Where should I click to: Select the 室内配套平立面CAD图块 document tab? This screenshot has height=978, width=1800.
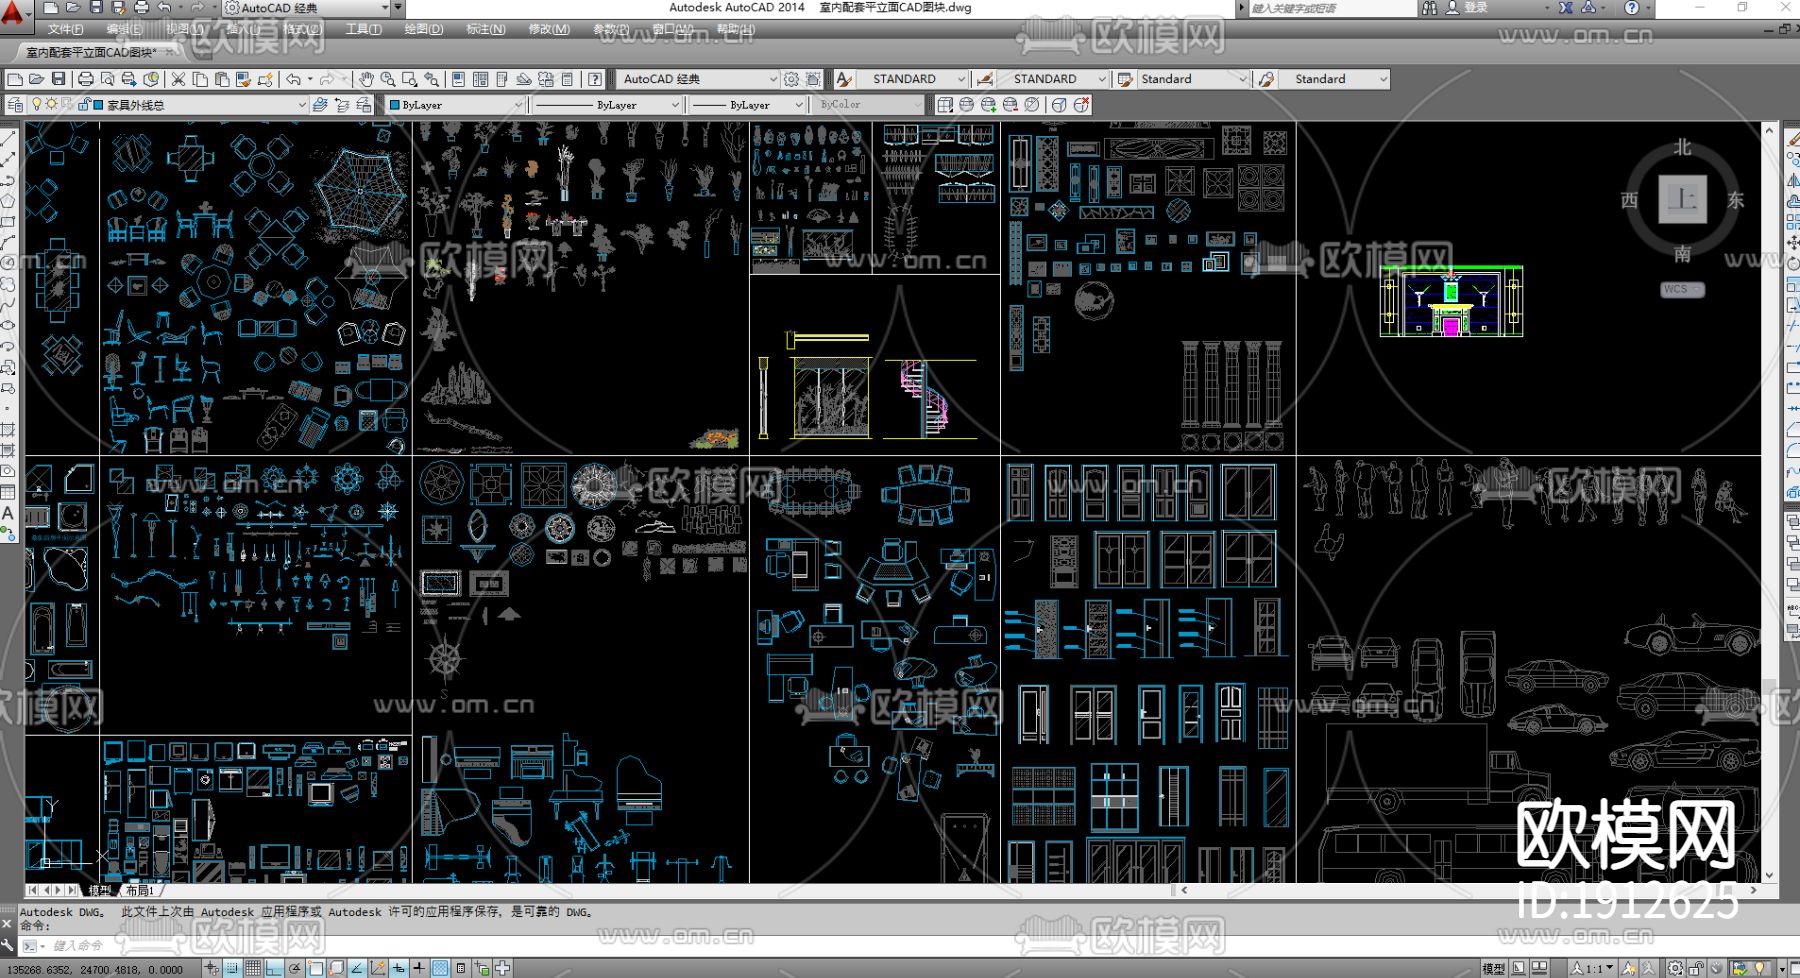pos(91,52)
